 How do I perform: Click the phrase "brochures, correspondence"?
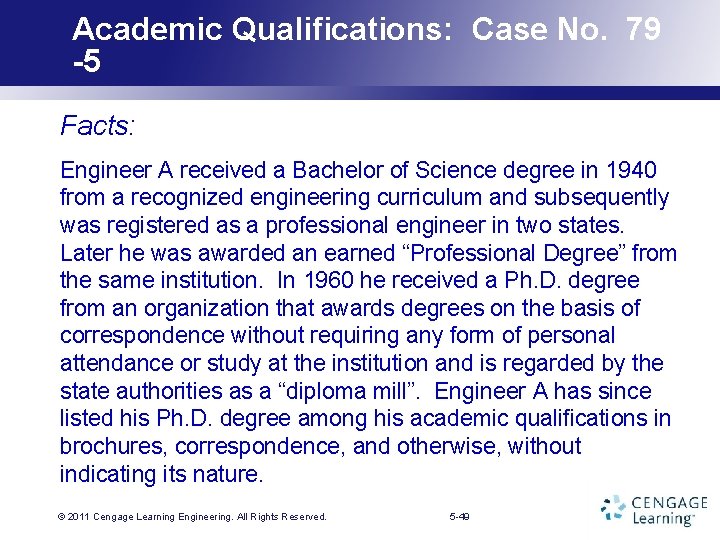[202, 446]
